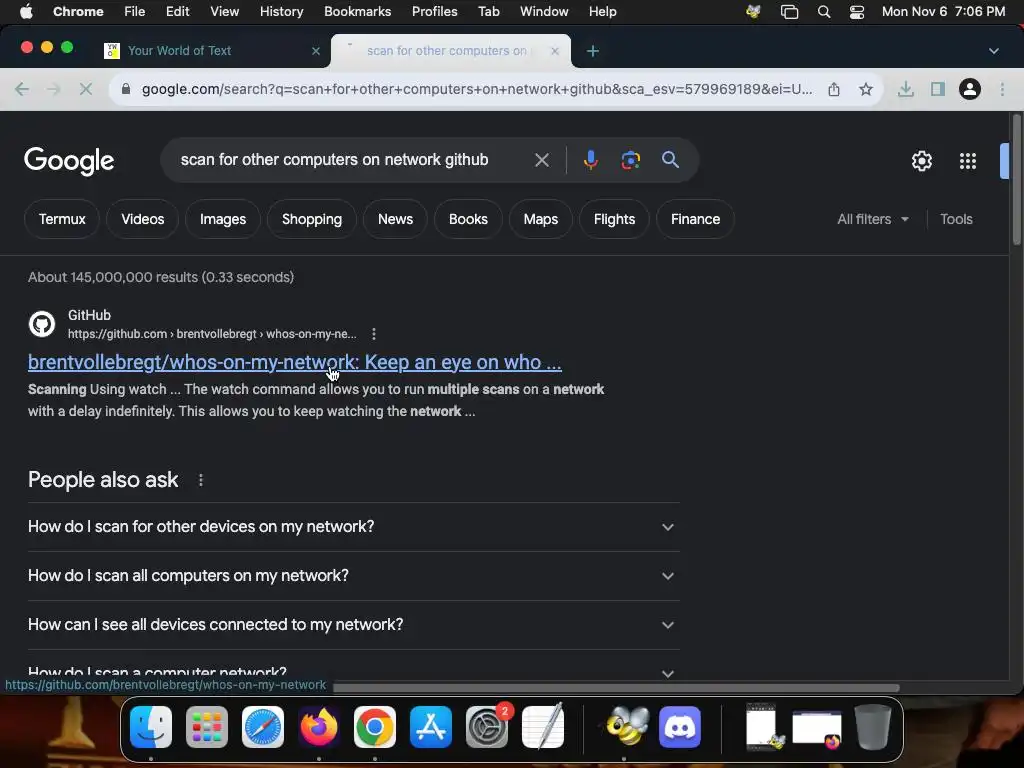Screen dimensions: 1024x768
Task: Open System Settings in the dock
Action: click(x=487, y=726)
